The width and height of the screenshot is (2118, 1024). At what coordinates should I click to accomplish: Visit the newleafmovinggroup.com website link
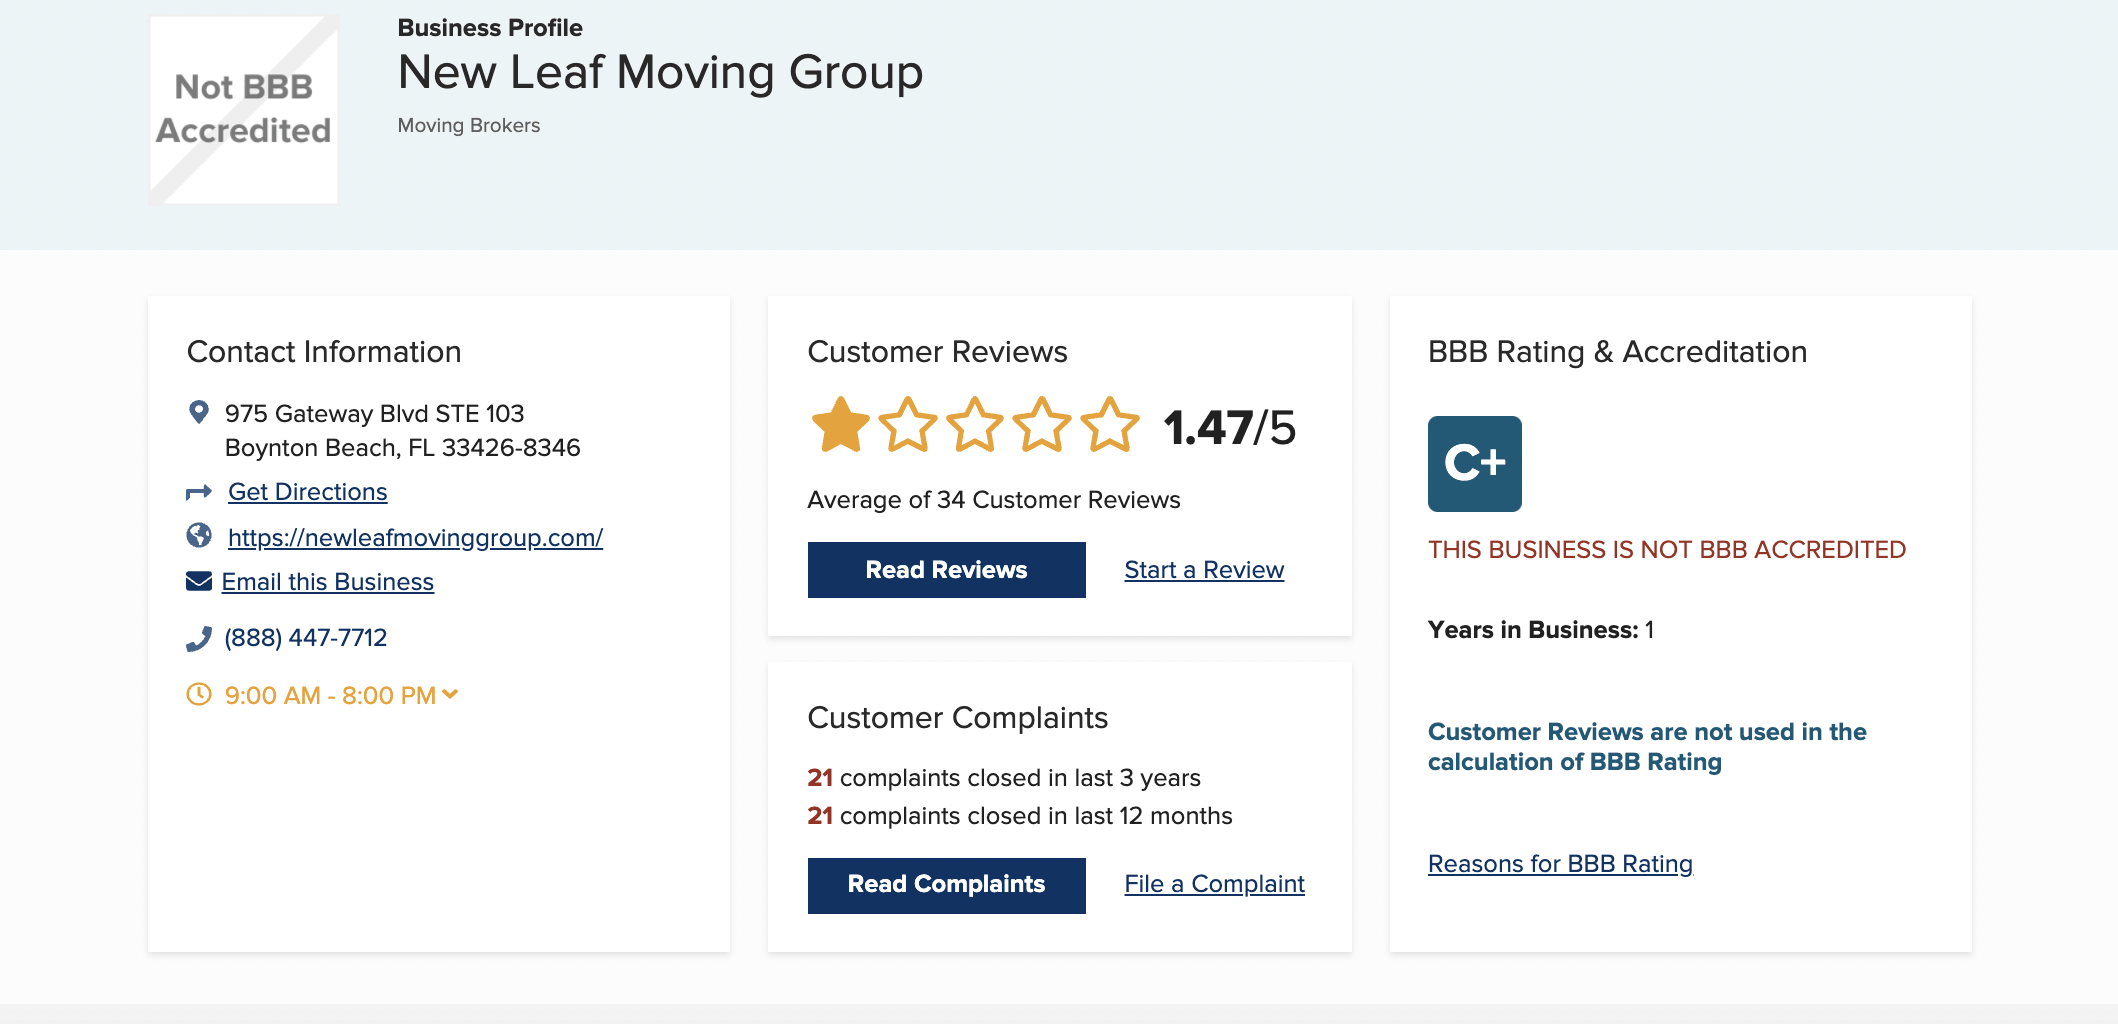pyautogui.click(x=415, y=538)
